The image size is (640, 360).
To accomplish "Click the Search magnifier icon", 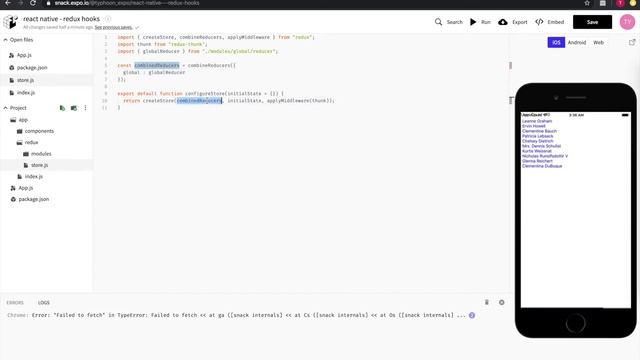I will [x=438, y=22].
